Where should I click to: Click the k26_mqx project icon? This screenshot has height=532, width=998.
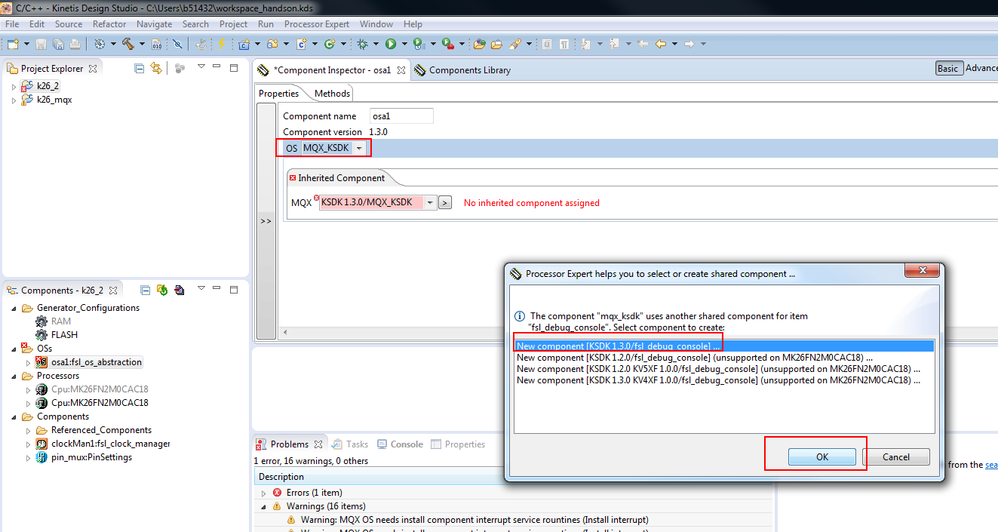[27, 99]
